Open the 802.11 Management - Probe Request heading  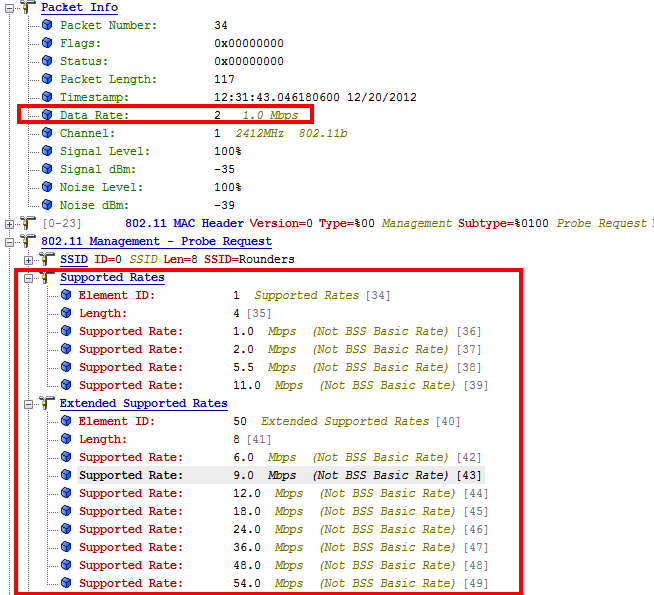(156, 241)
